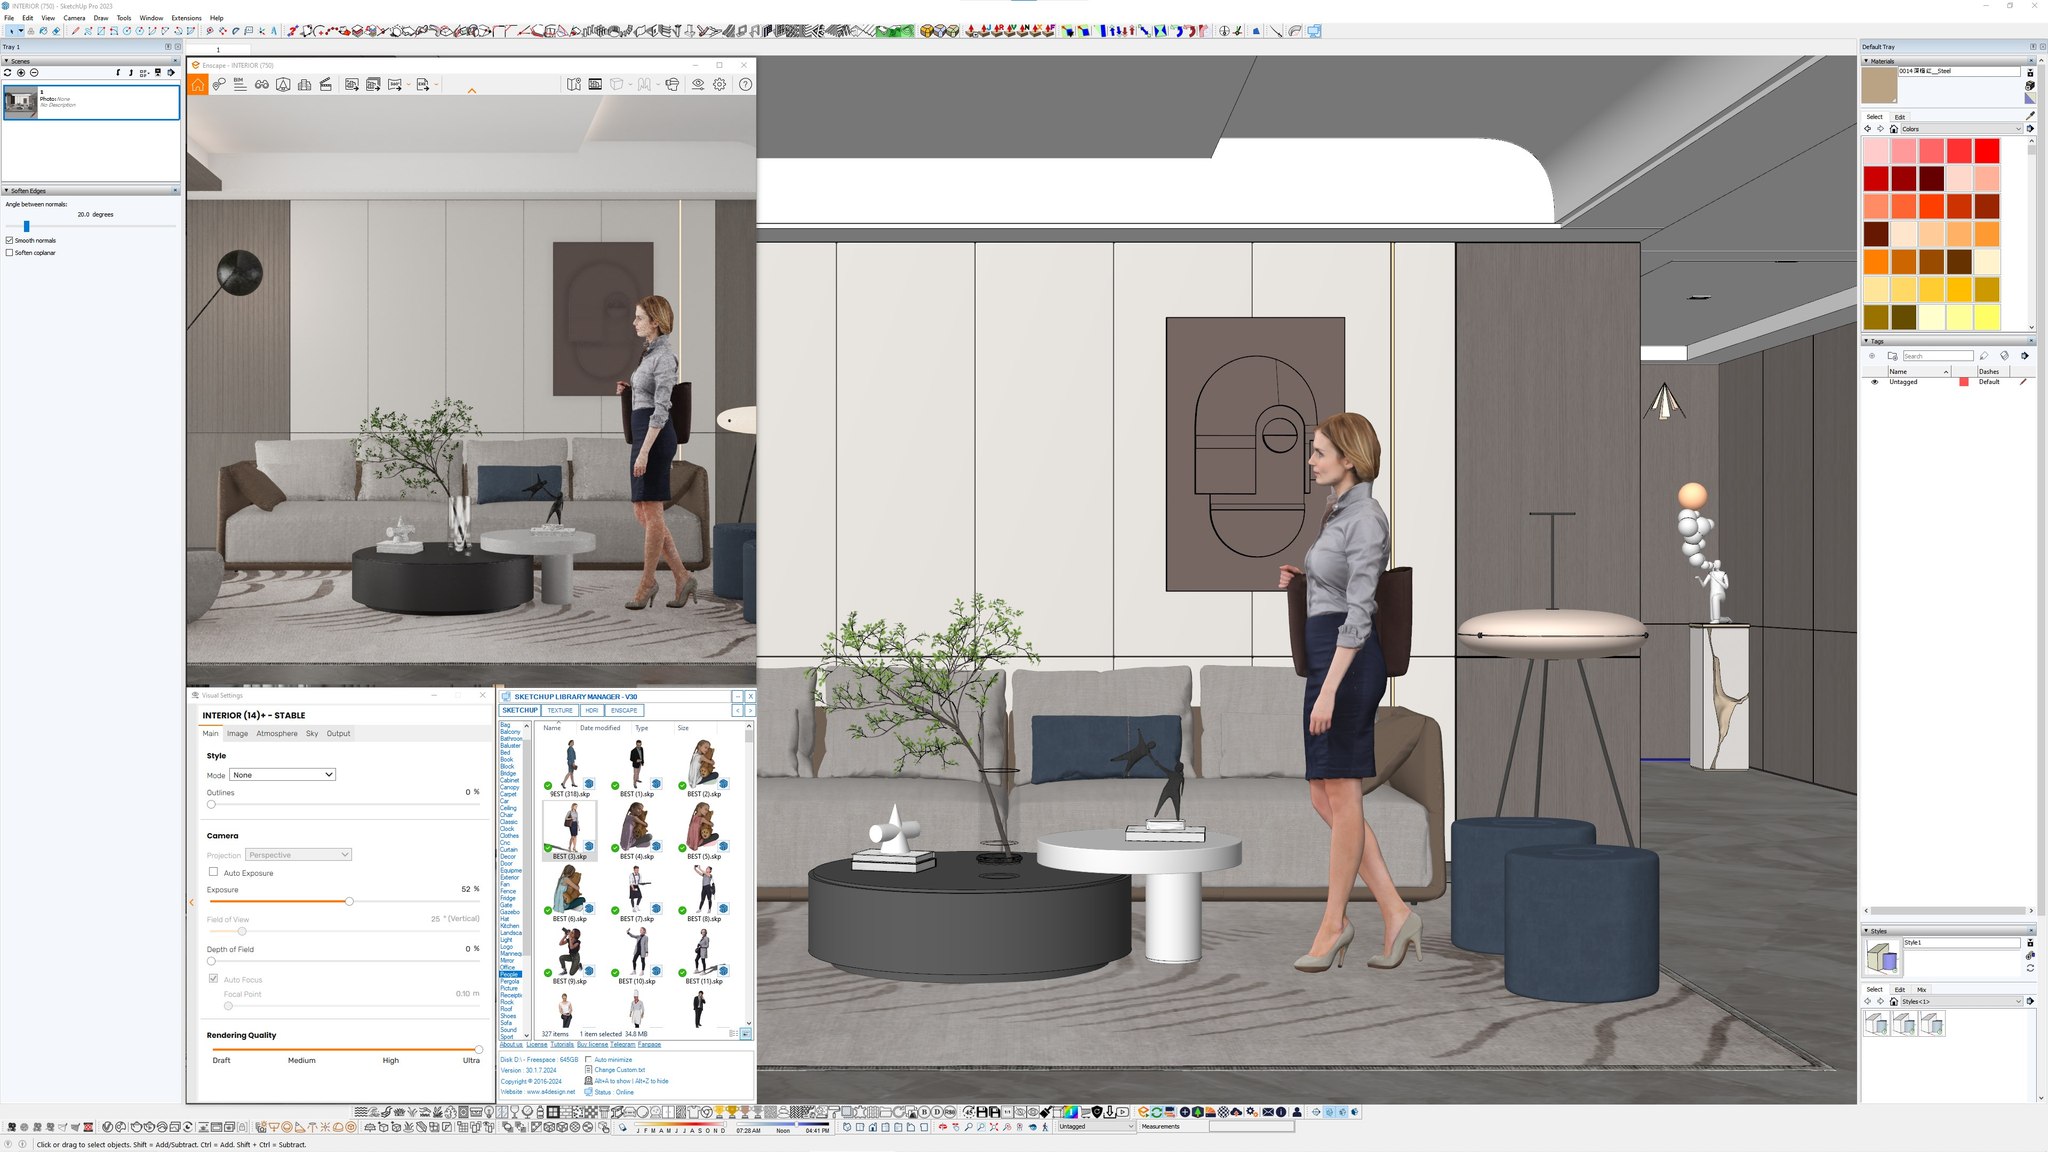Click the Exposure slider handle

tap(349, 901)
